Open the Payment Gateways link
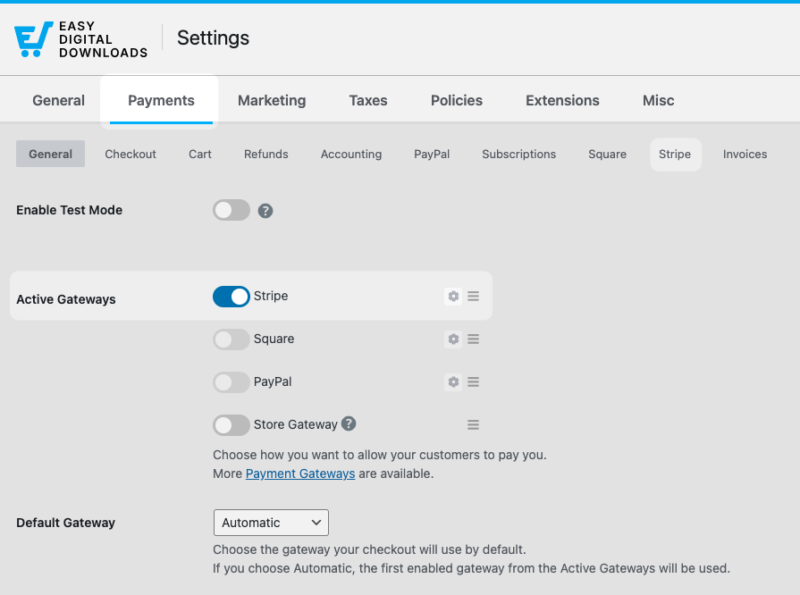800x595 pixels. (x=300, y=473)
